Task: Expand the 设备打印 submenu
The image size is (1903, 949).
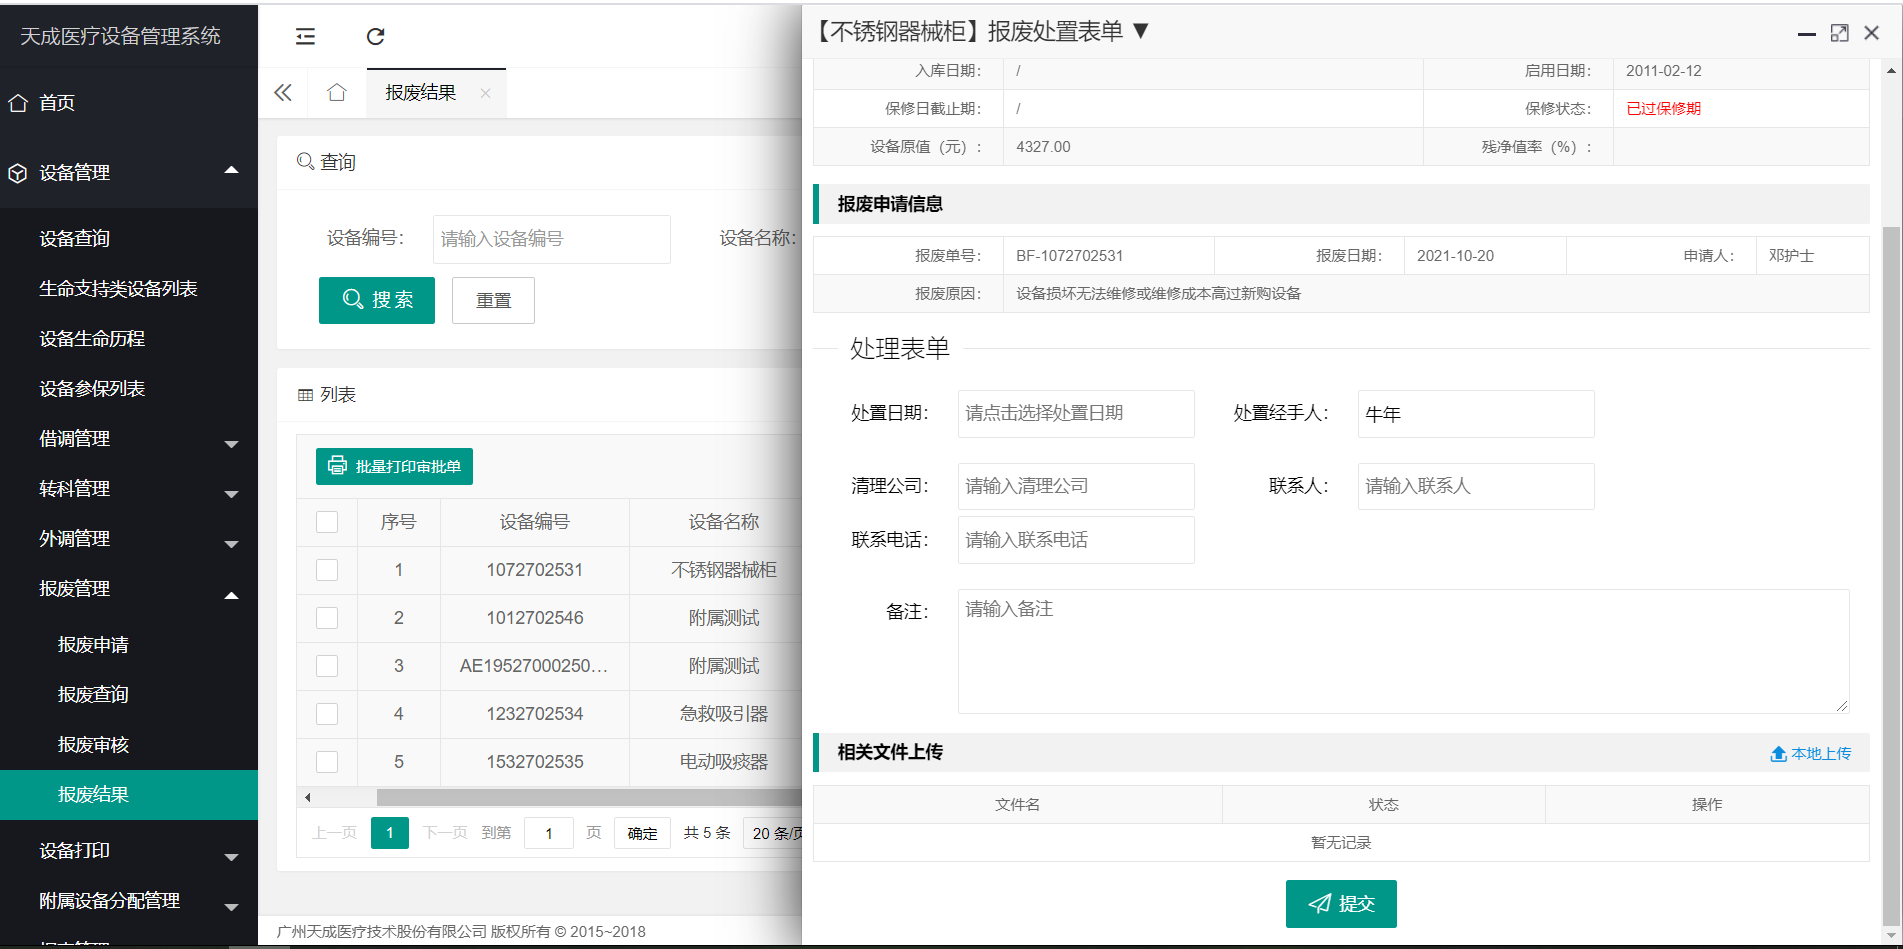Action: coord(232,856)
